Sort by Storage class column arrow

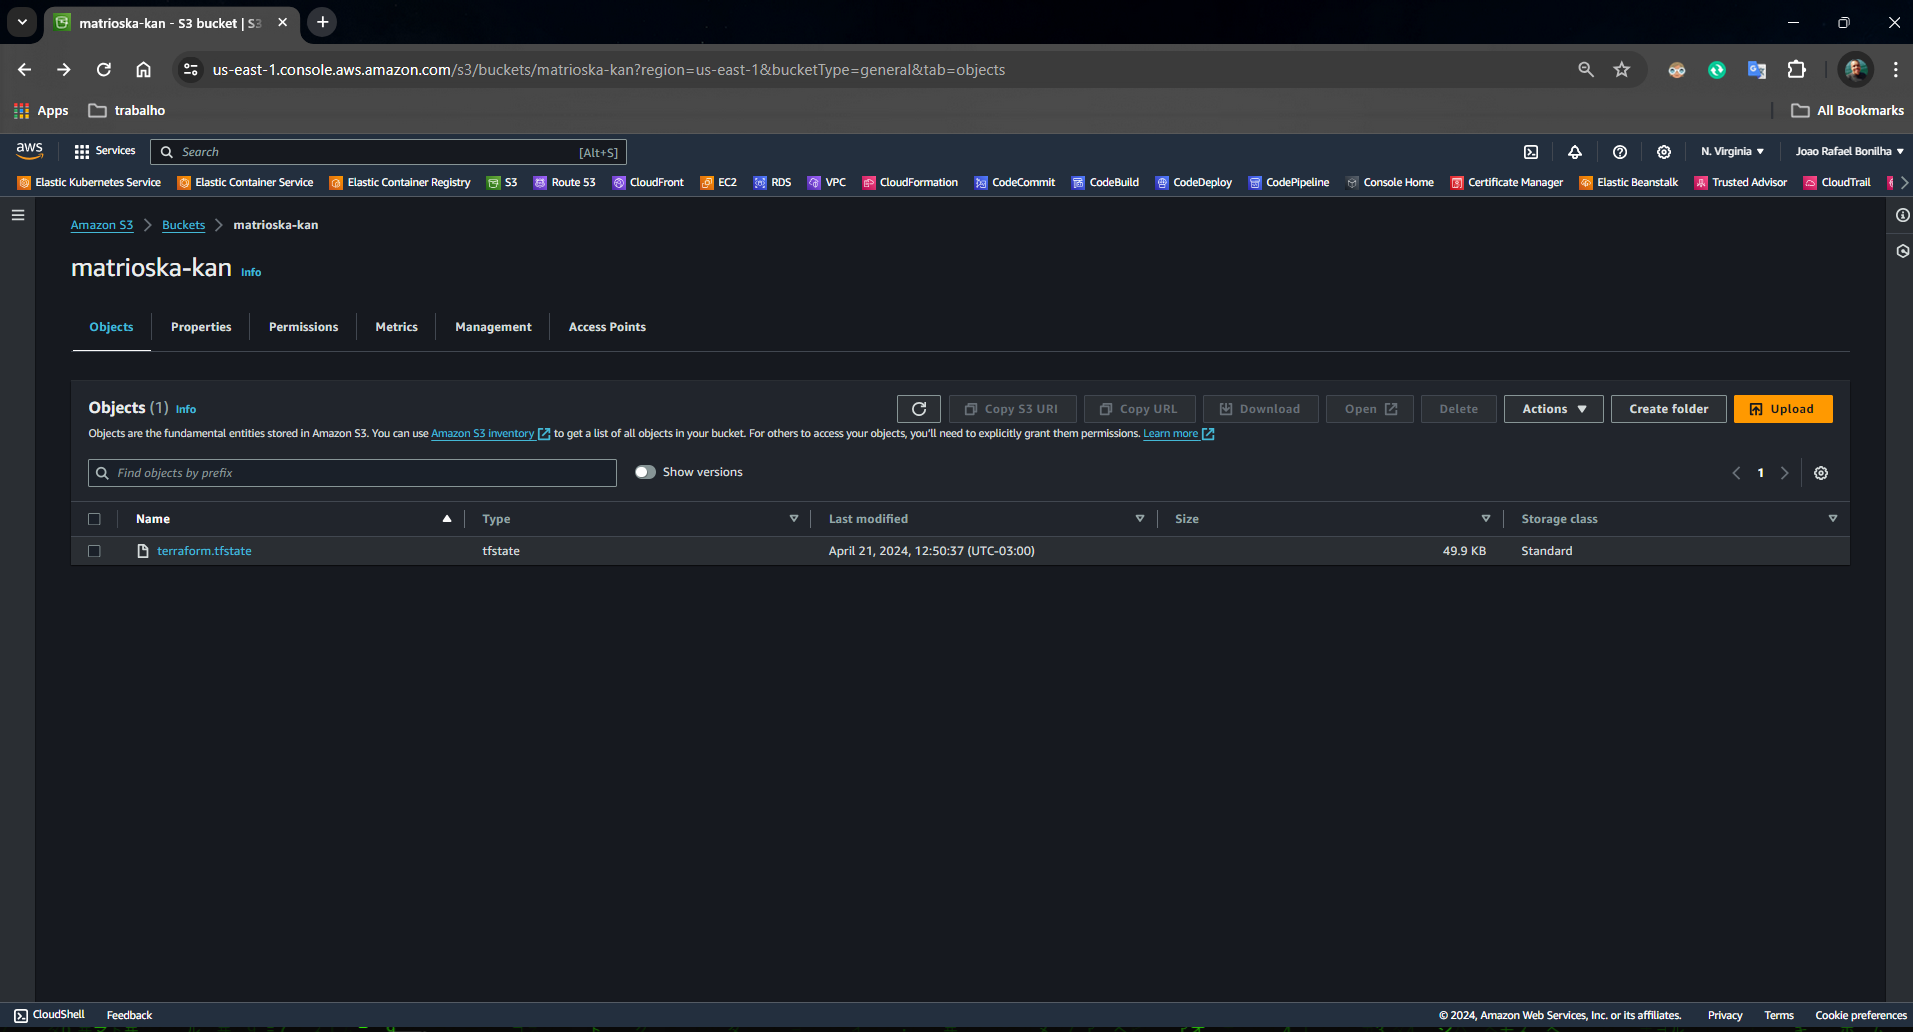click(1833, 519)
